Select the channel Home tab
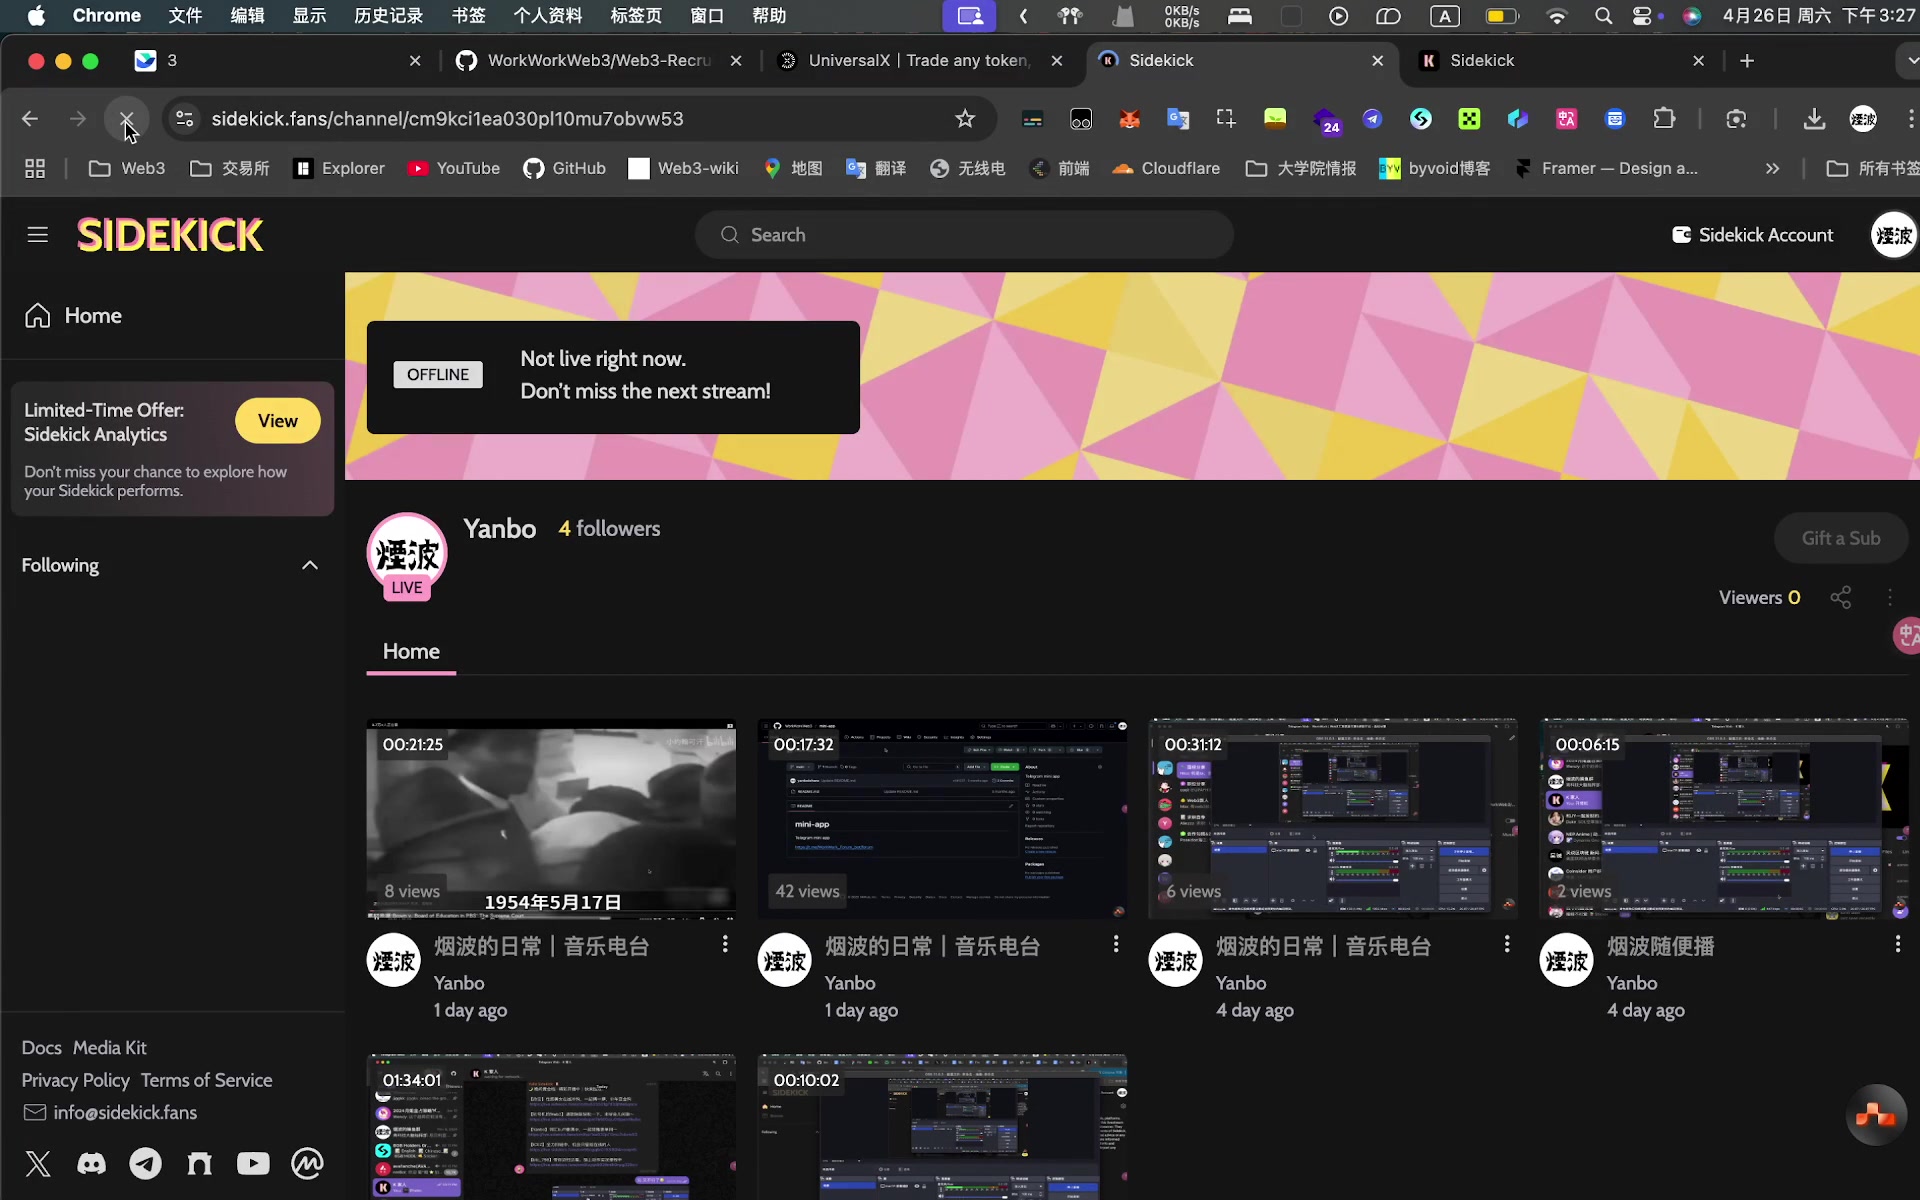 pos(411,652)
